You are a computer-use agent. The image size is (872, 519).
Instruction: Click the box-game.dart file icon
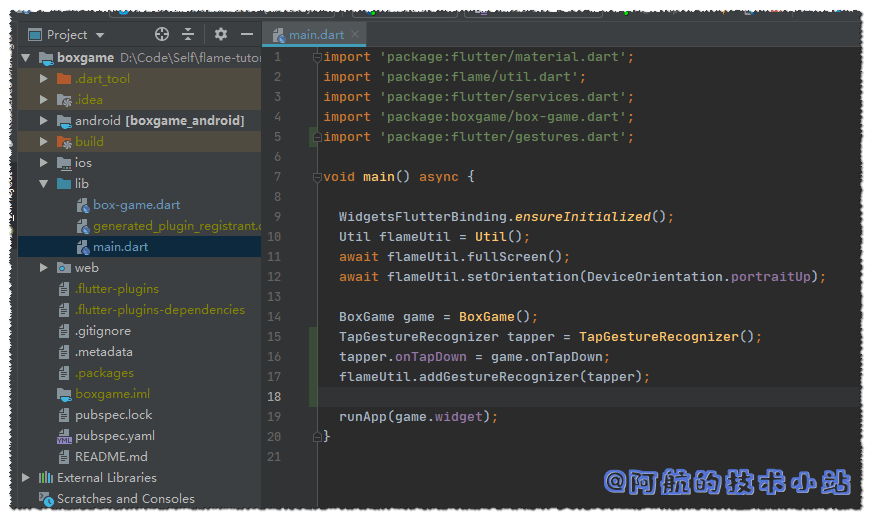click(x=83, y=205)
